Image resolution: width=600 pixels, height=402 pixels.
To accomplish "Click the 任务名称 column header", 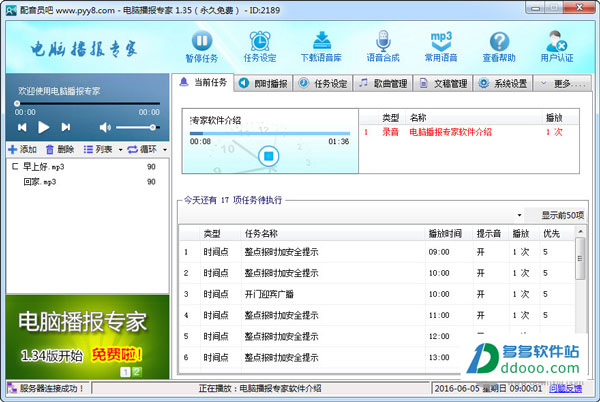I will click(333, 233).
